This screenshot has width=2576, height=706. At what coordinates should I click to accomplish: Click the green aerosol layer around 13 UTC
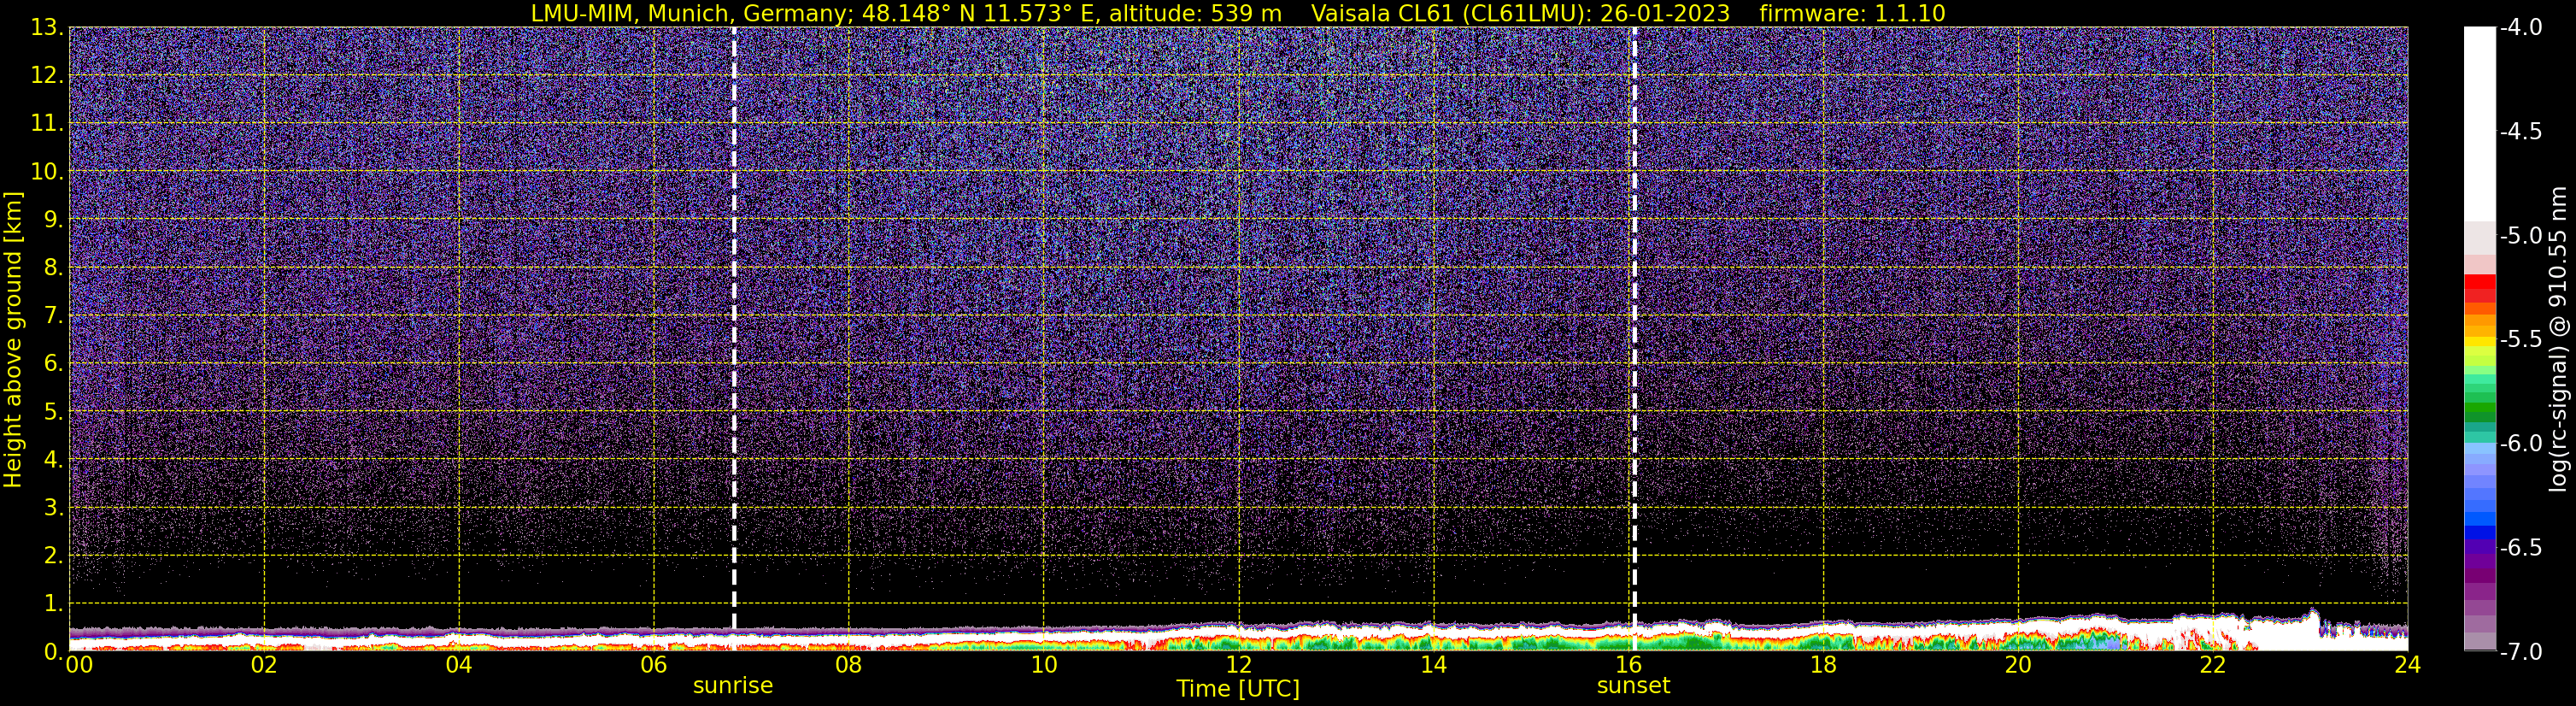coord(1336,643)
